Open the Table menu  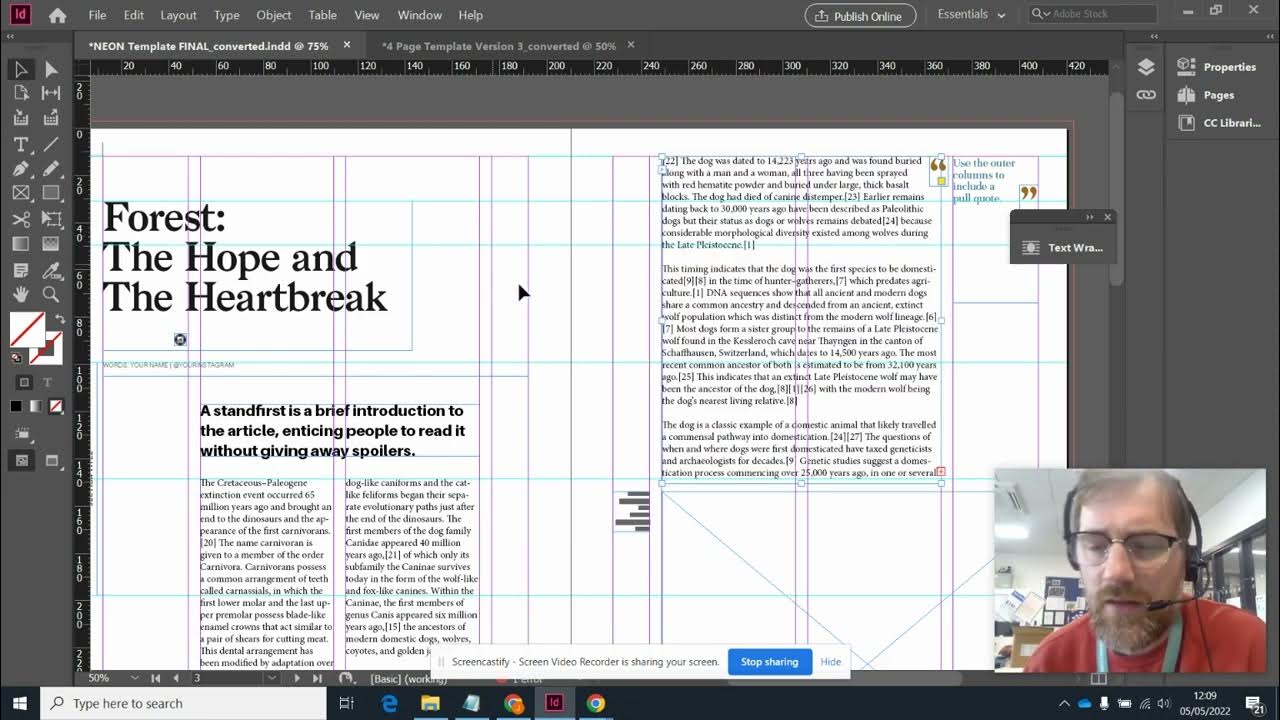pos(323,15)
